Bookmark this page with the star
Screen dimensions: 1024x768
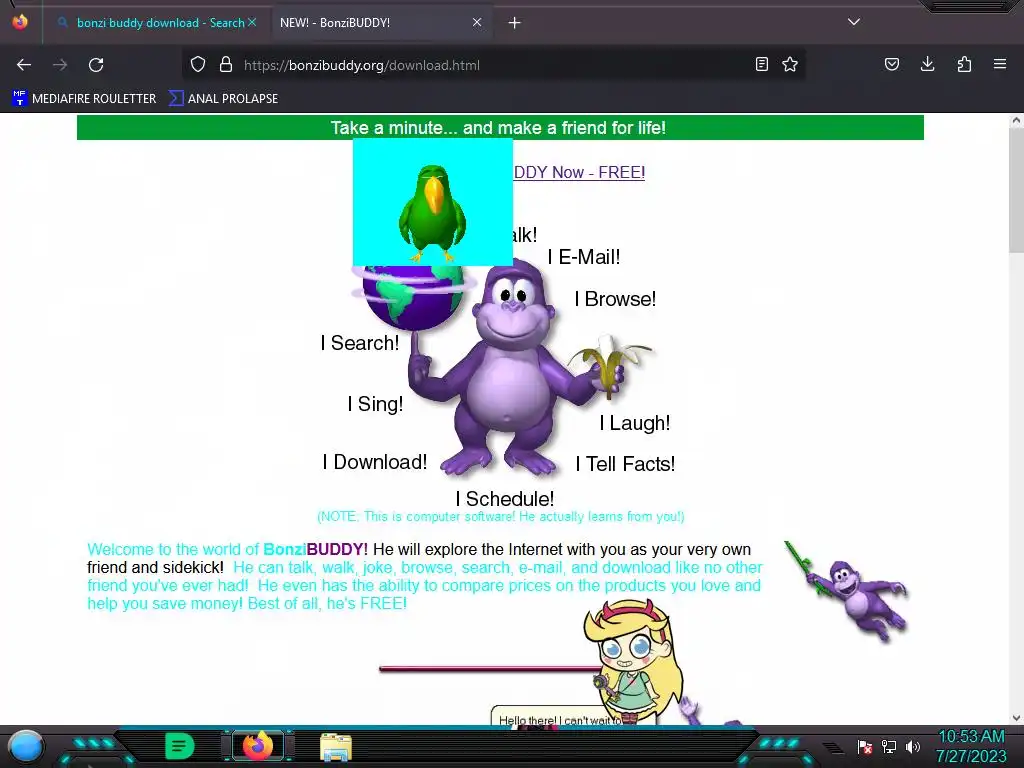coord(790,65)
